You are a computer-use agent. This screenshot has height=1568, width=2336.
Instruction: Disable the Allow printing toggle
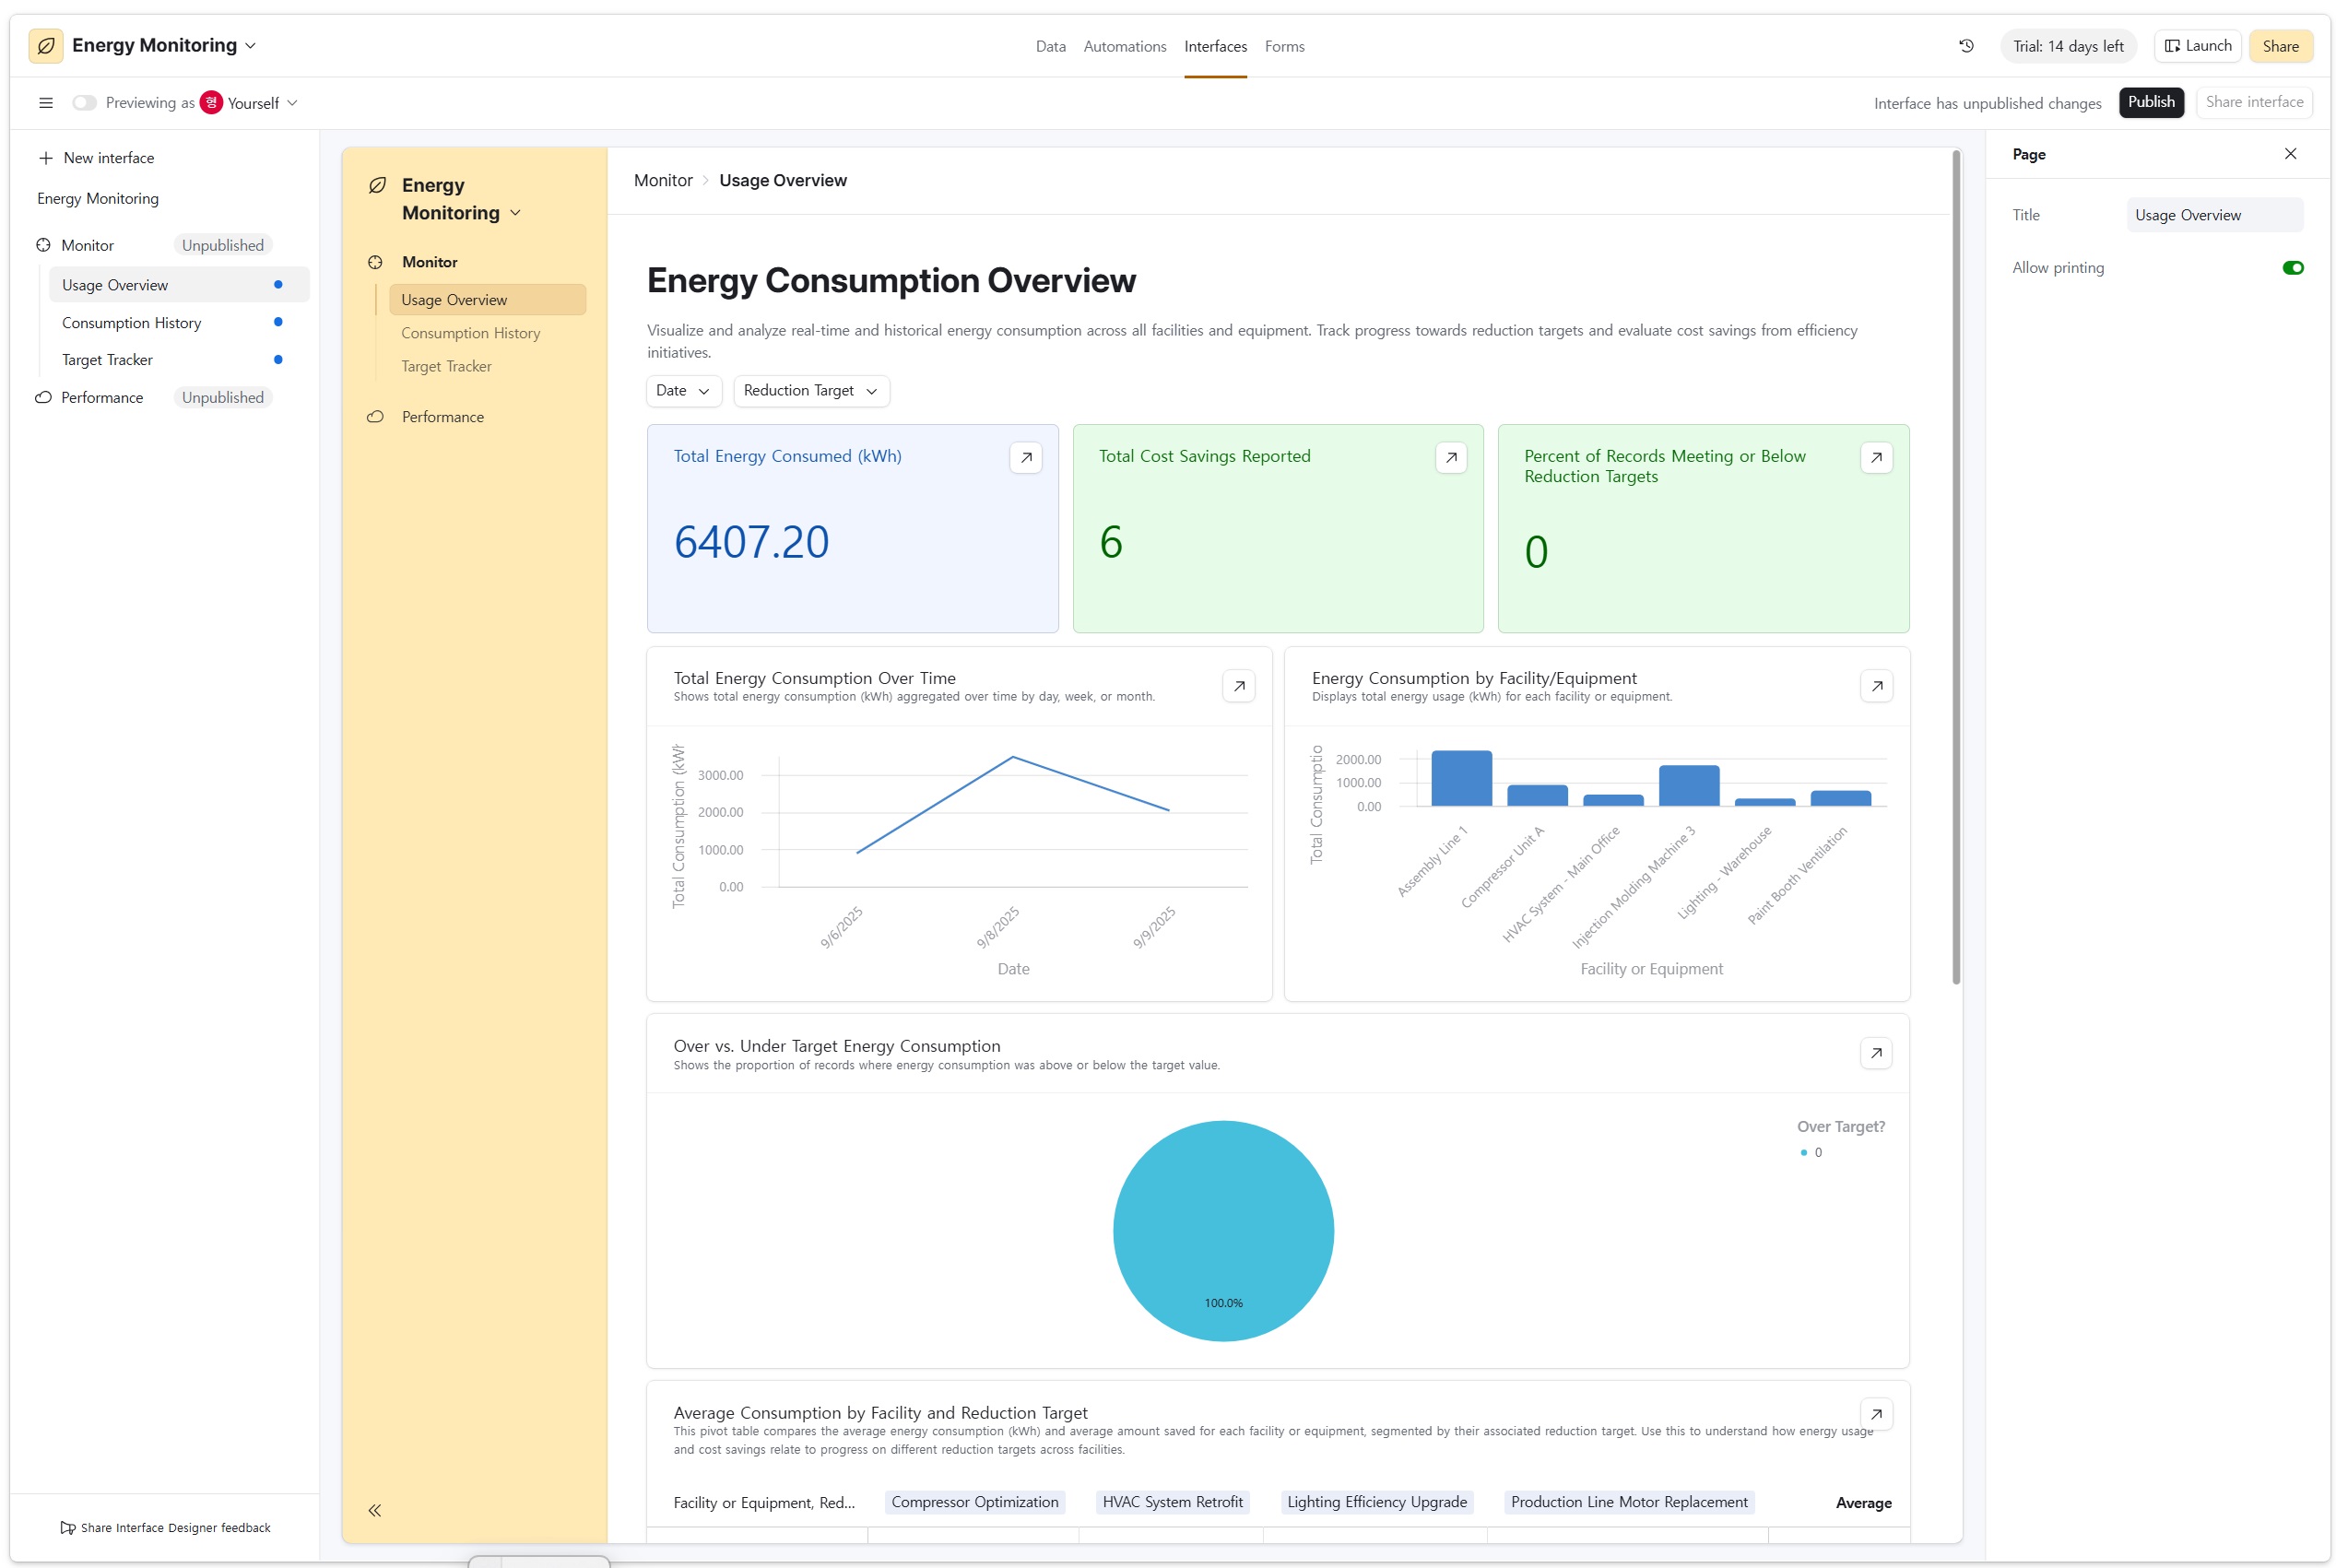pos(2292,268)
